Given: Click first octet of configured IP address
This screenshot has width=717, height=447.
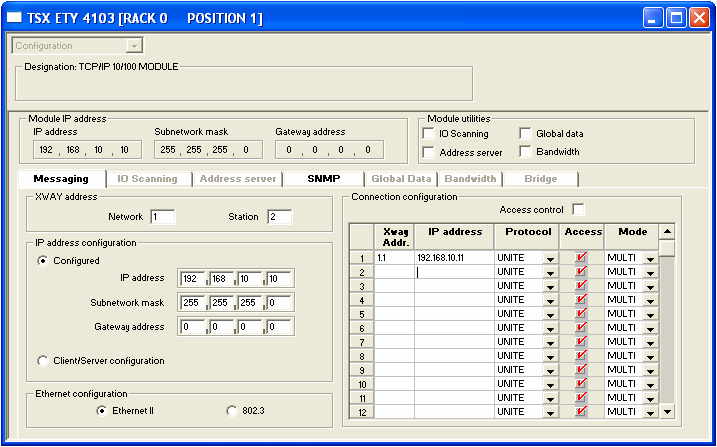Looking at the screenshot, I should 193,278.
